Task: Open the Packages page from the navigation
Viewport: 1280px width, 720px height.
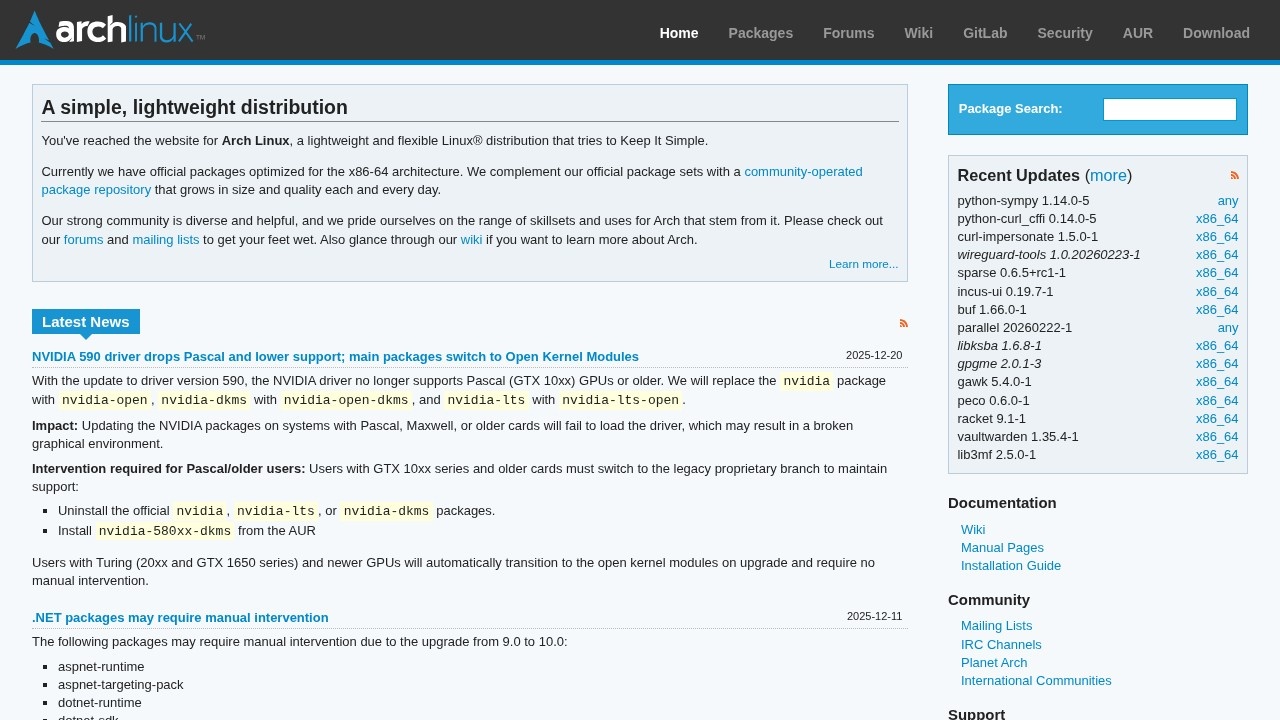Action: coord(760,33)
